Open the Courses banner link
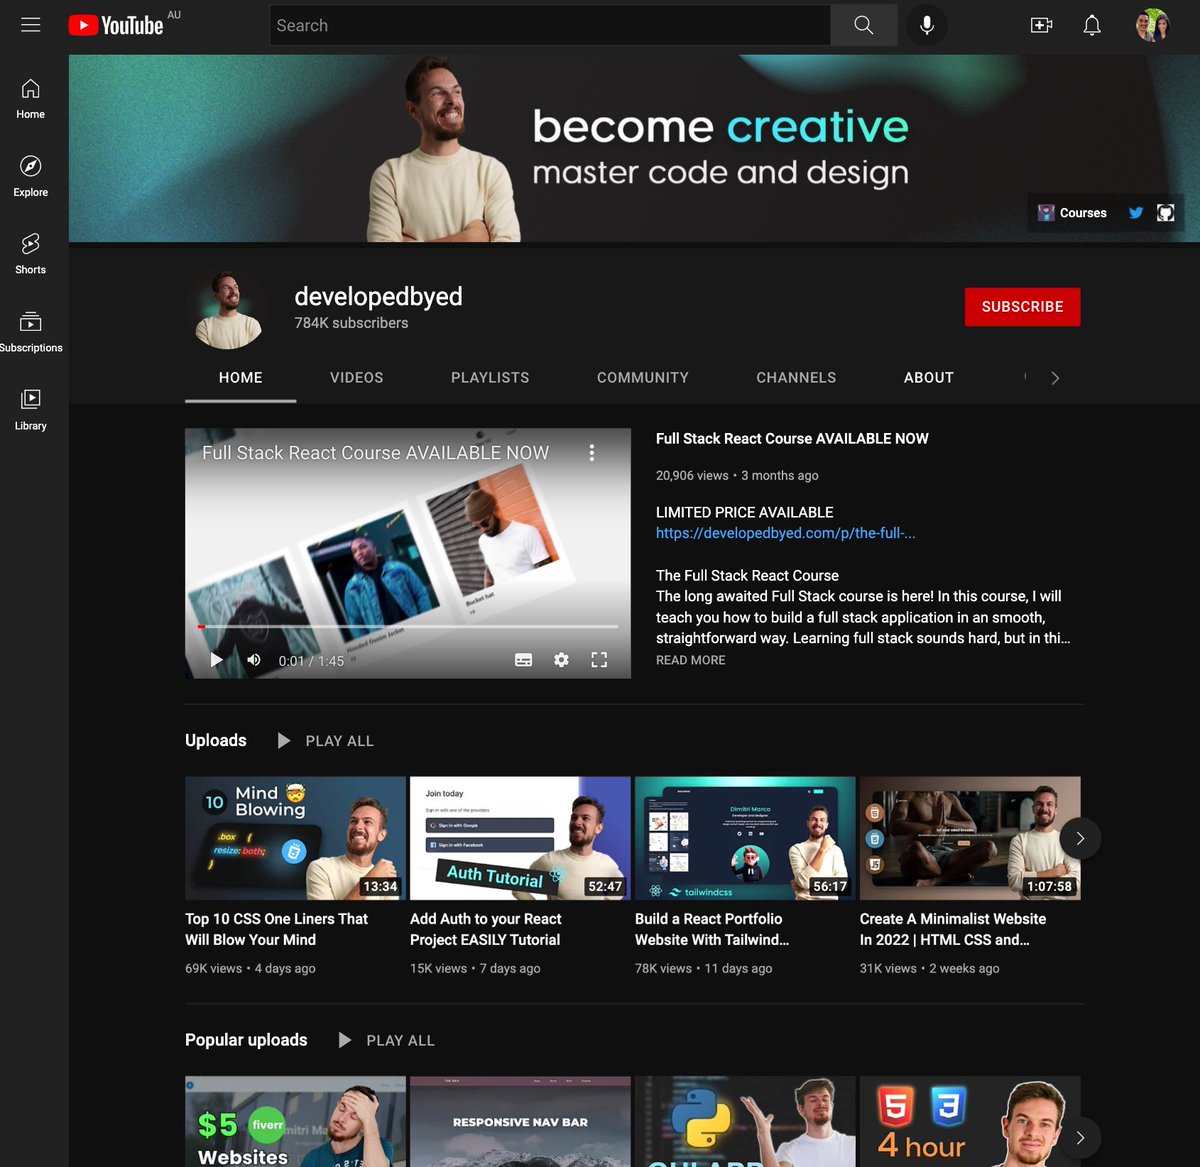The height and width of the screenshot is (1167, 1200). coord(1072,213)
